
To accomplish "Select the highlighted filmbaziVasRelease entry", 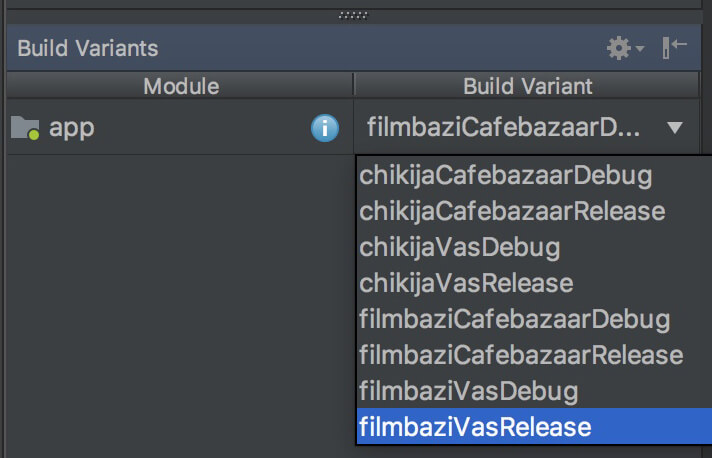I will (x=534, y=426).
